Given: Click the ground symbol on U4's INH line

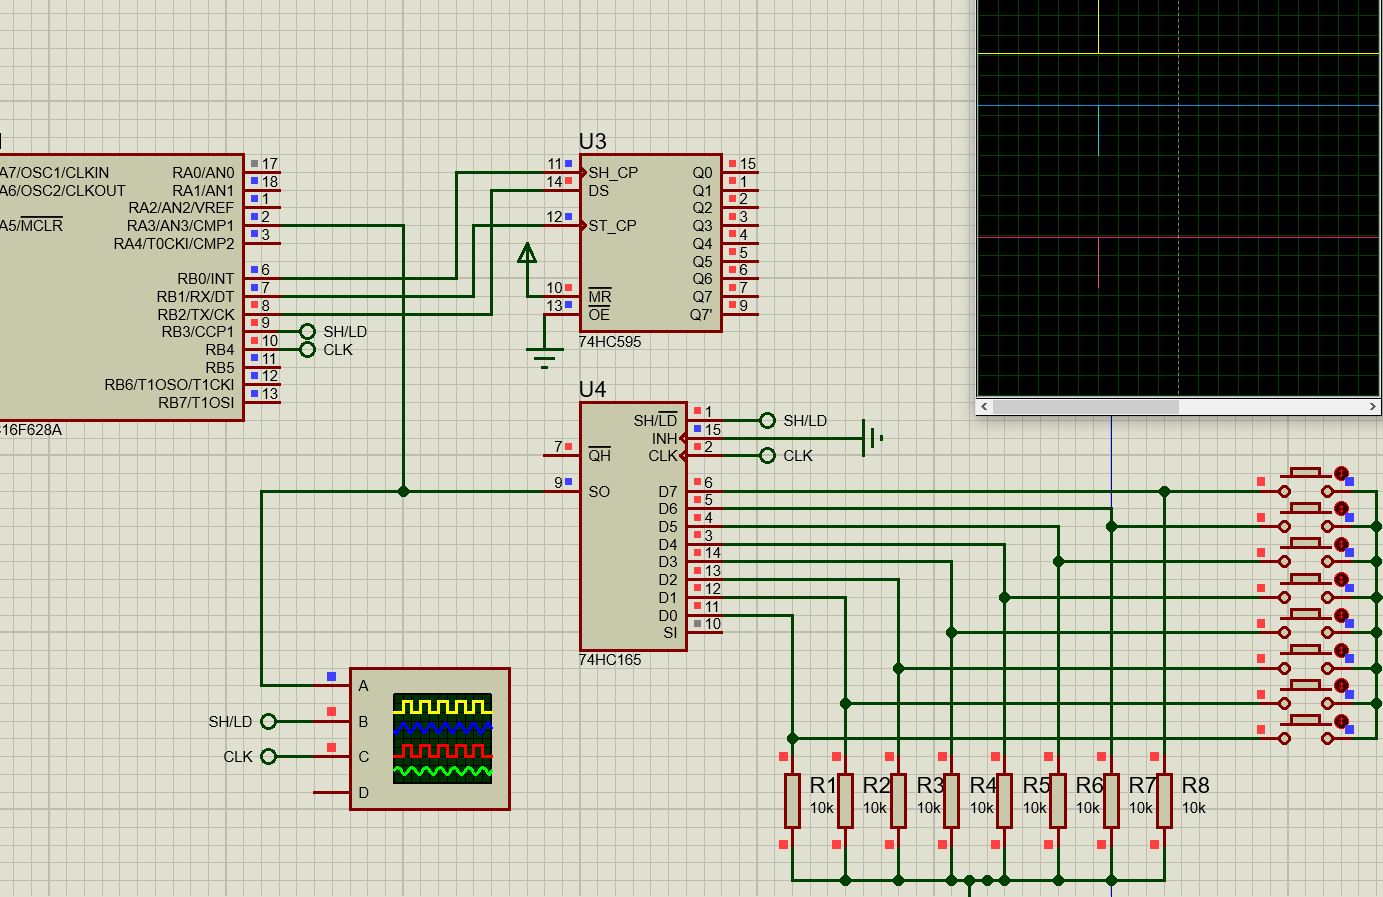Looking at the screenshot, I should click(872, 438).
